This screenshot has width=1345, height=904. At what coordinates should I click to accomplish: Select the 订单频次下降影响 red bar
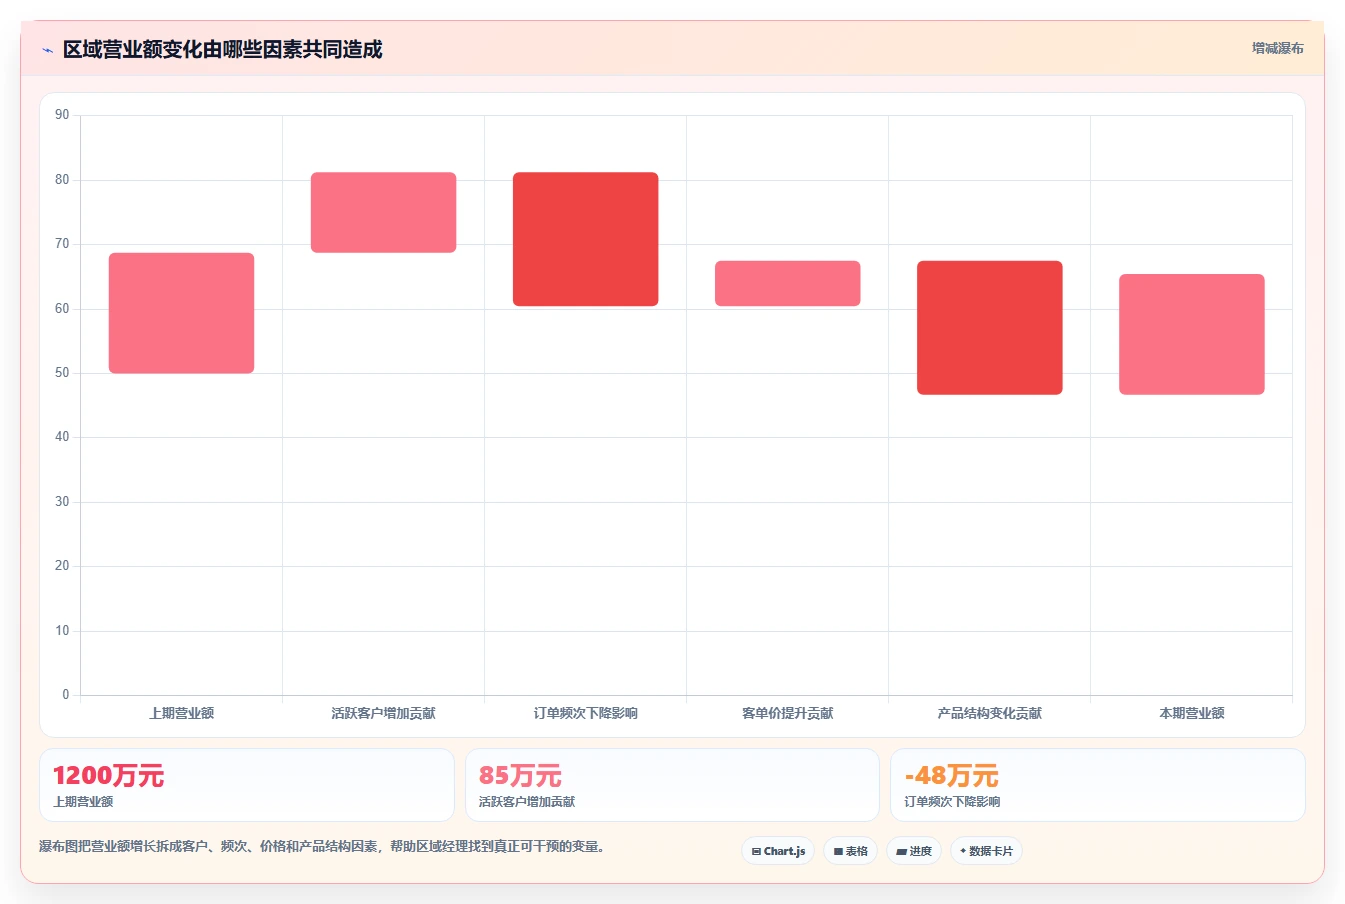(x=585, y=239)
